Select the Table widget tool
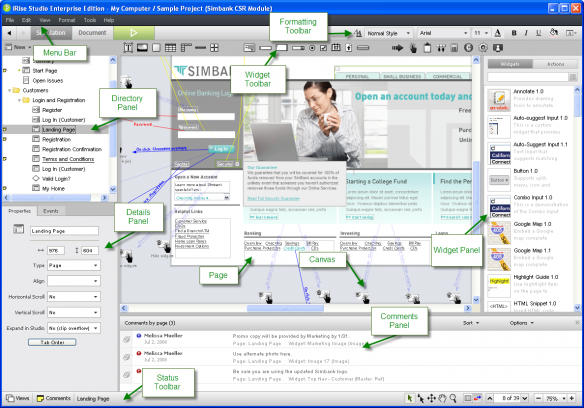 click(x=170, y=48)
